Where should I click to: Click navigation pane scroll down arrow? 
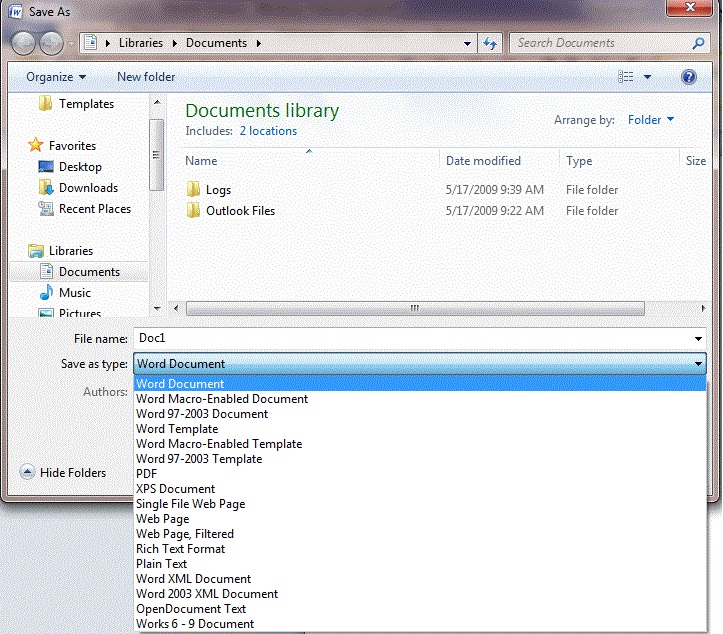(x=157, y=308)
